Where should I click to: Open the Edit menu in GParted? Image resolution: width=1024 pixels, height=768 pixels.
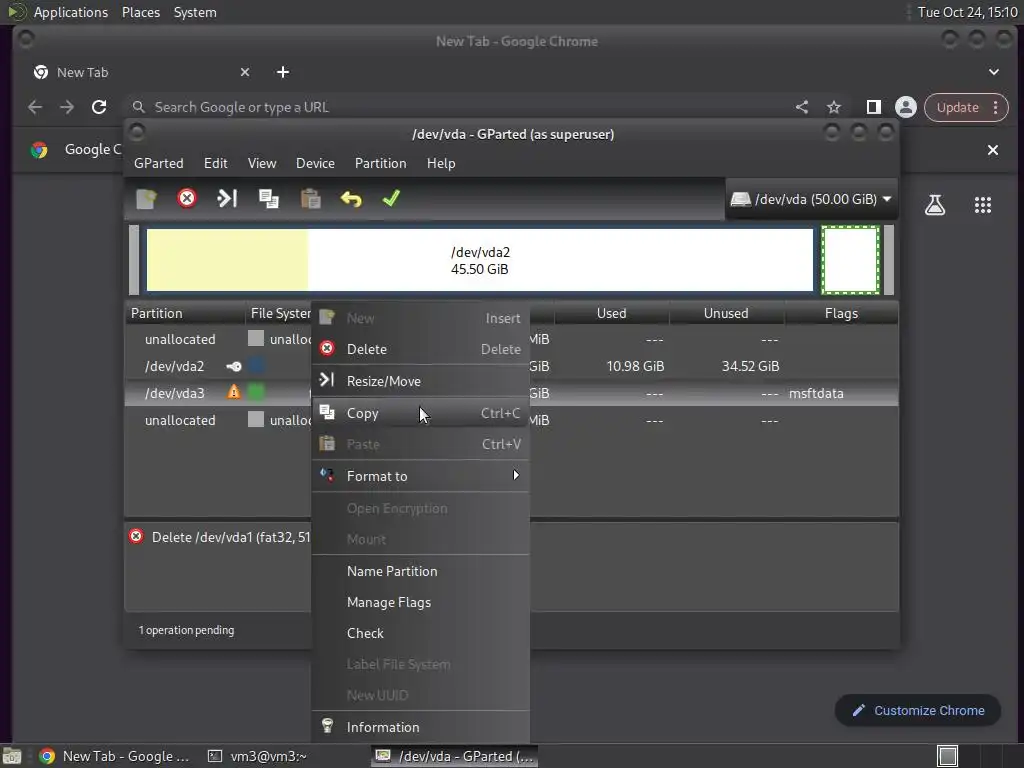pyautogui.click(x=216, y=163)
